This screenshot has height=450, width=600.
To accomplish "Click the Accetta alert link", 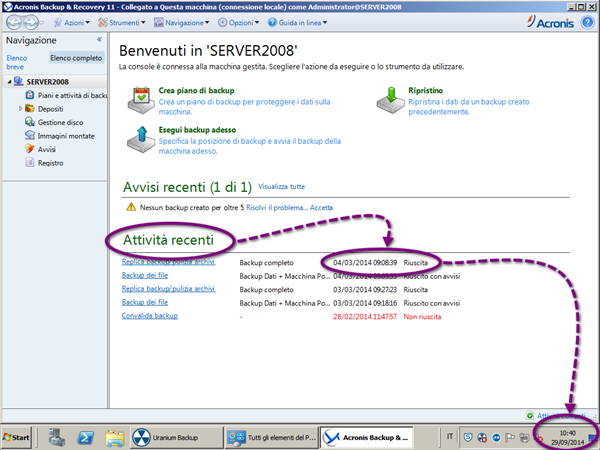I will [321, 207].
